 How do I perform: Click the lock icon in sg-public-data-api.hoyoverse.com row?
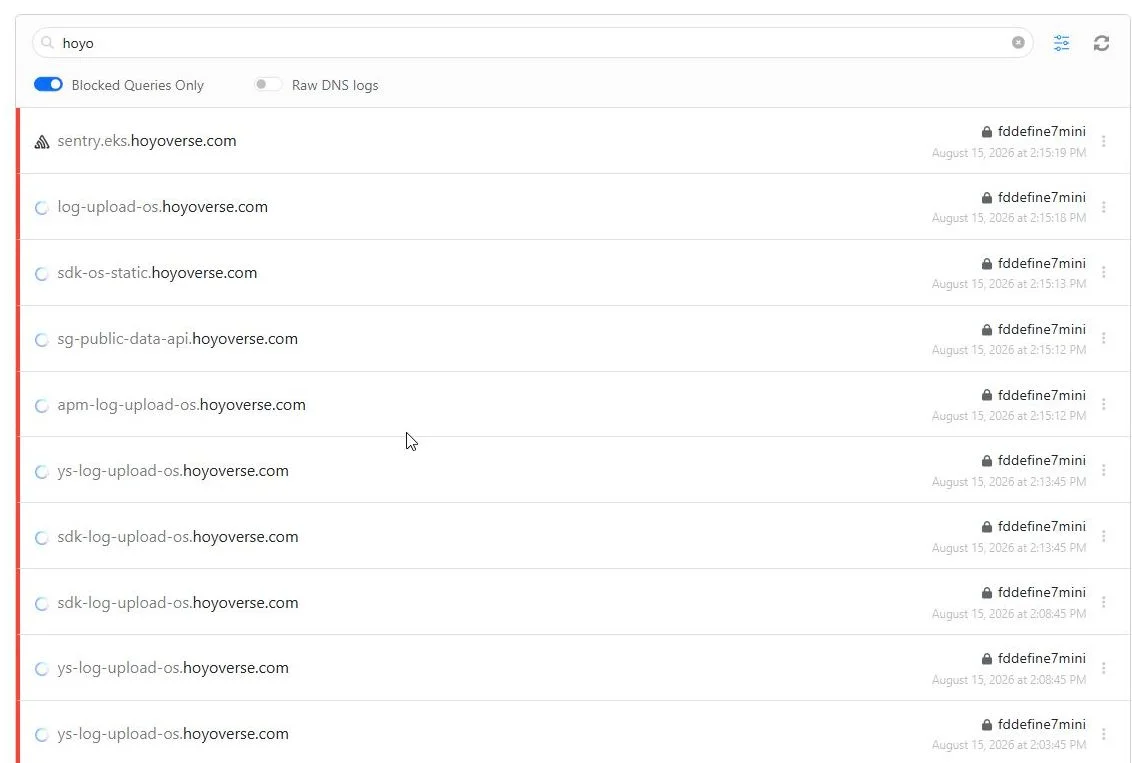tap(986, 329)
